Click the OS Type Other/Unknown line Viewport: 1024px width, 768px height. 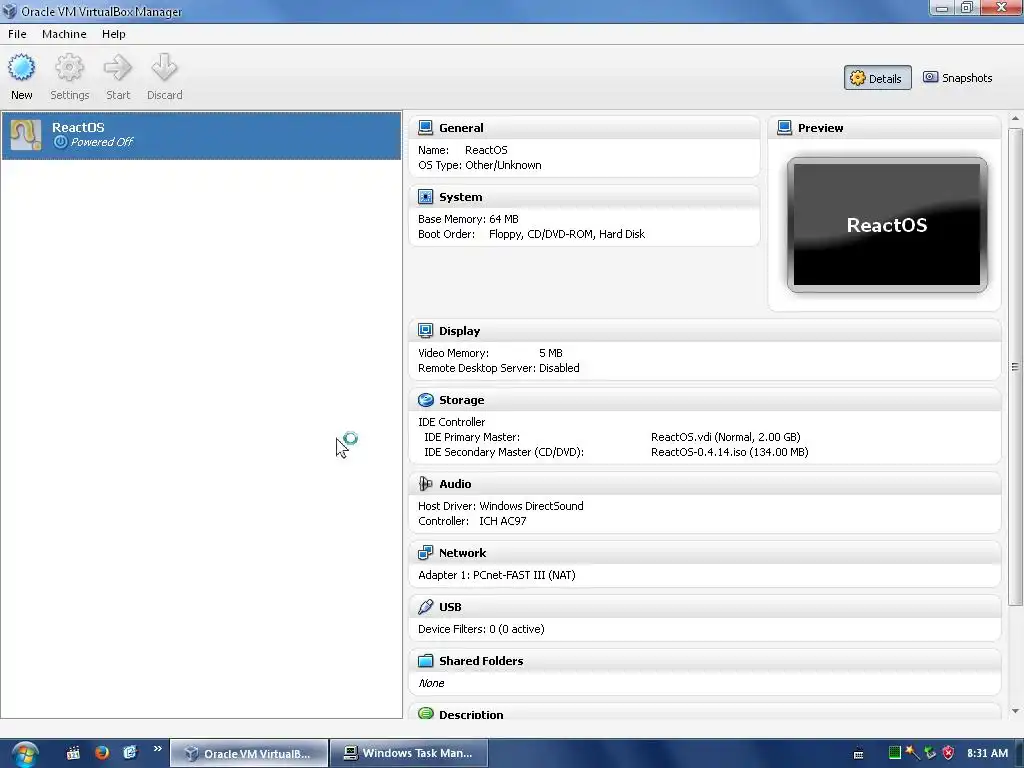click(479, 165)
